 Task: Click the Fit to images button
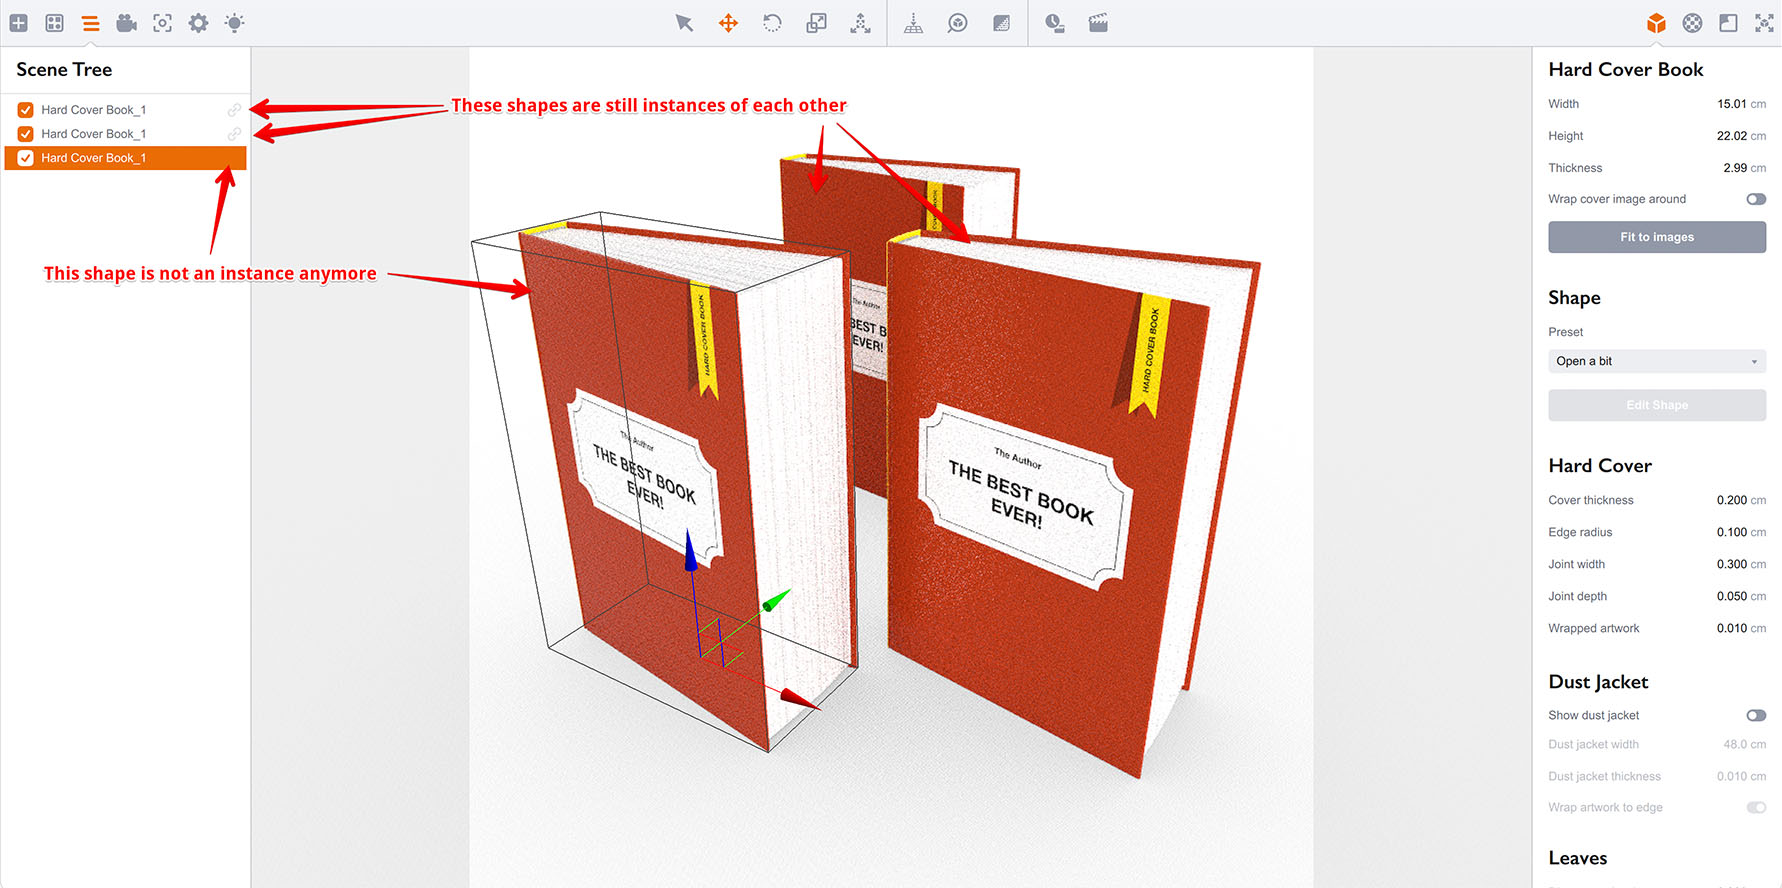point(1656,237)
